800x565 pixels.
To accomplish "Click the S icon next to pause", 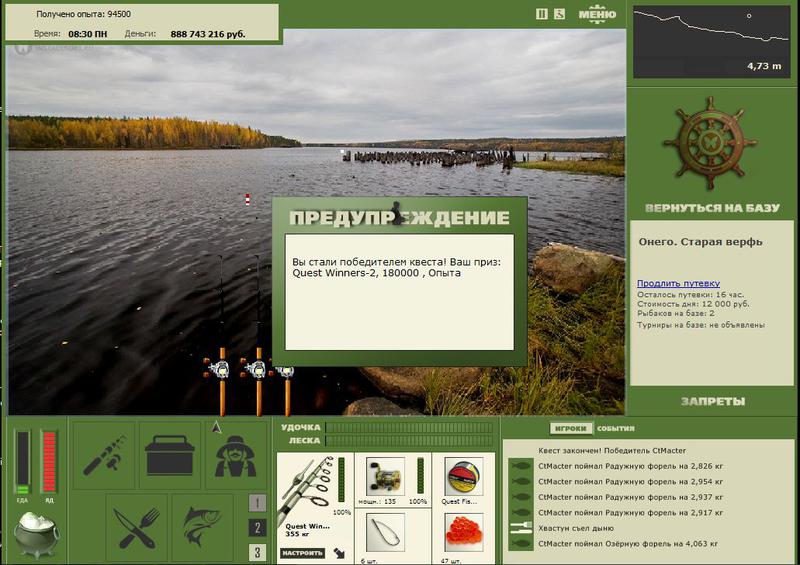I will 560,14.
